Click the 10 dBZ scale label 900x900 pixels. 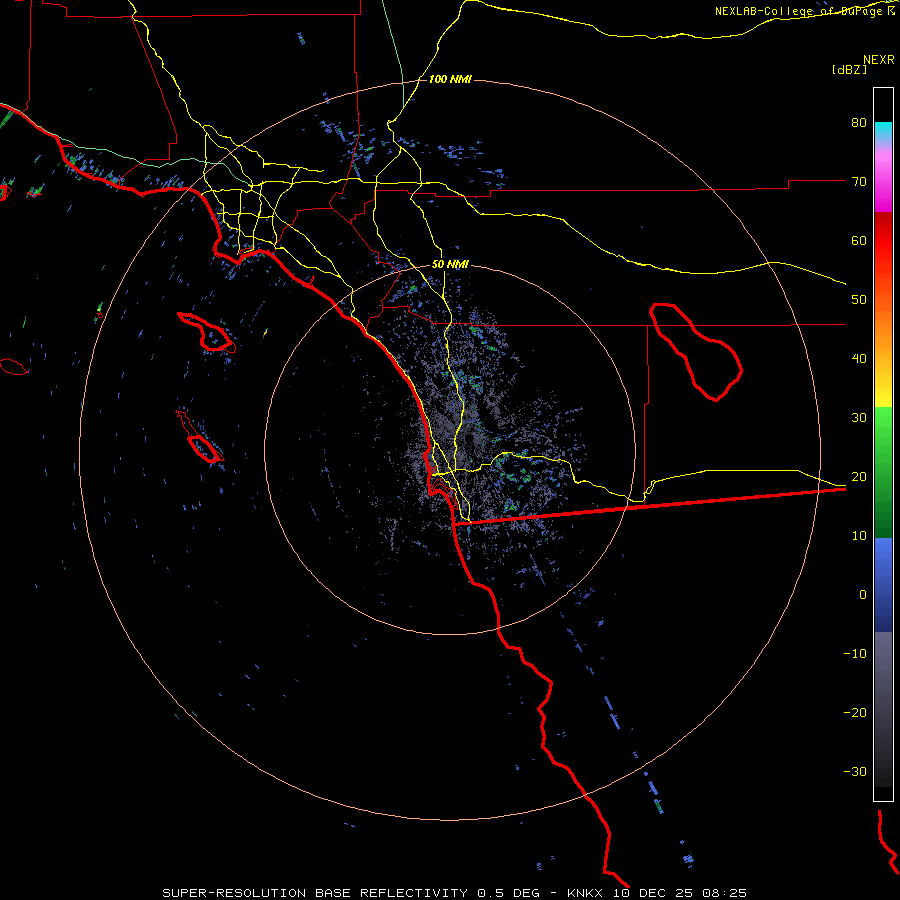(859, 536)
